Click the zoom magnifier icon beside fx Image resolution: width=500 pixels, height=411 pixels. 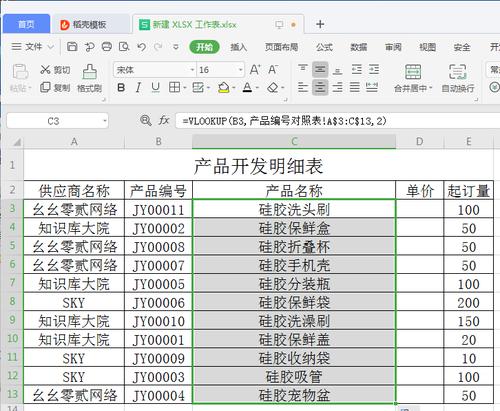pyautogui.click(x=146, y=120)
